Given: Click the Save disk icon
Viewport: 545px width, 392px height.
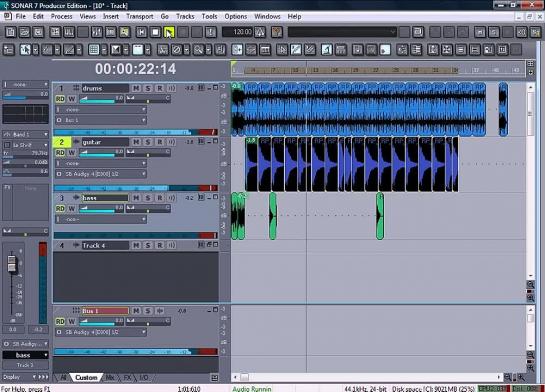Looking at the screenshot, I should tap(38, 32).
